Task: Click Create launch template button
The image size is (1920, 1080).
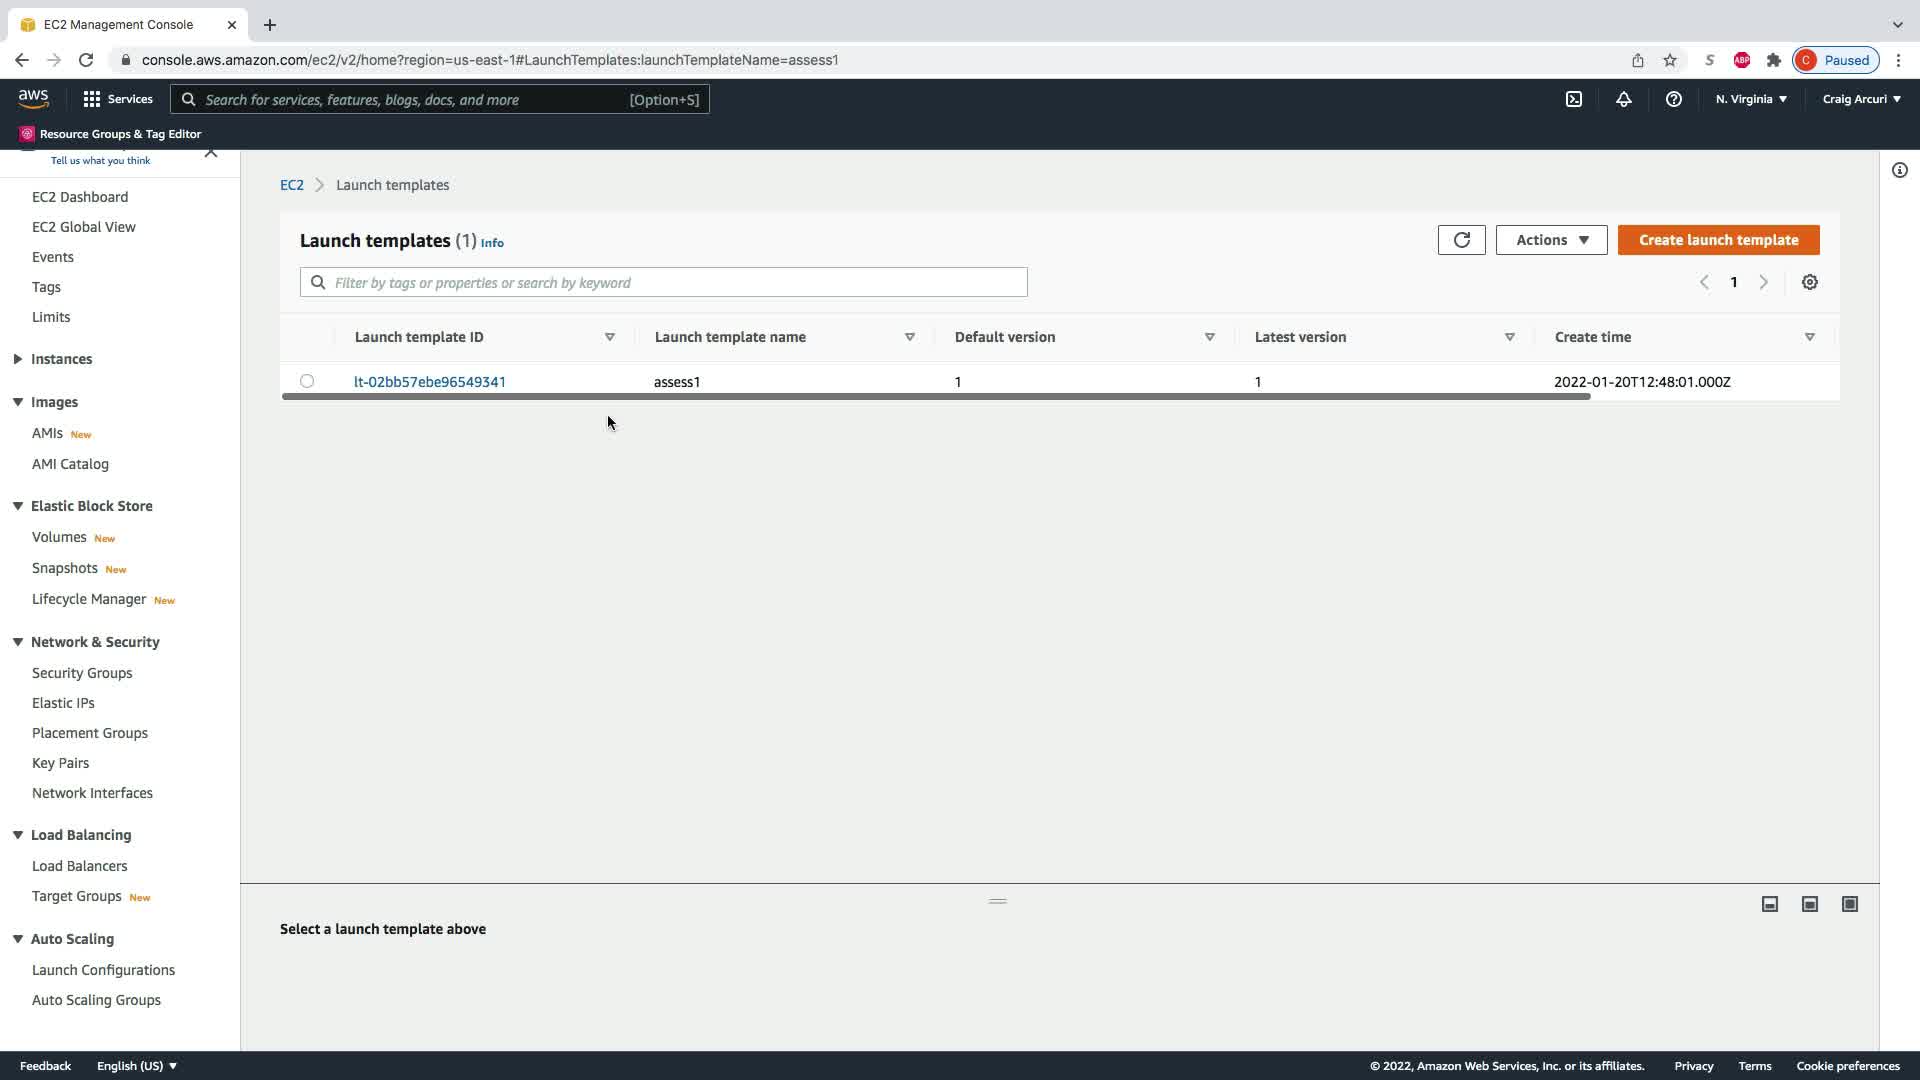Action: click(1718, 240)
